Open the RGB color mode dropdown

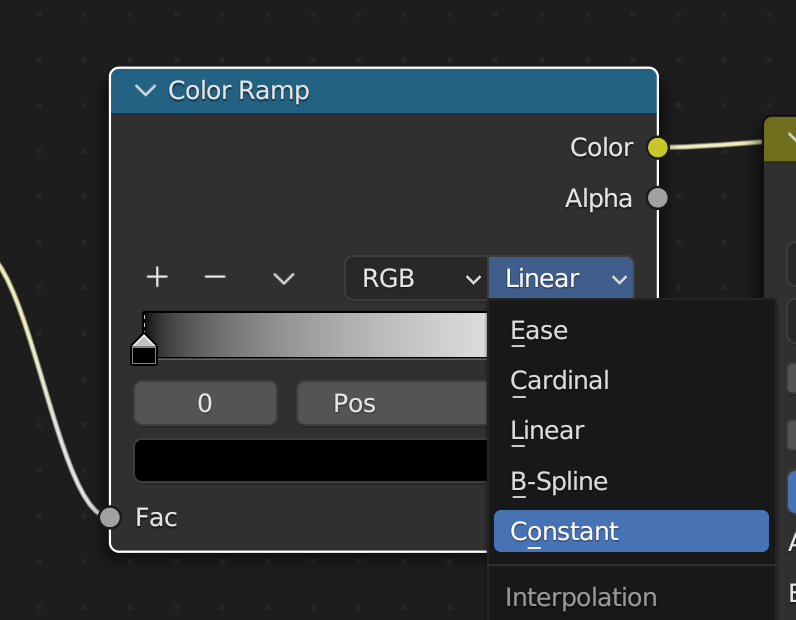[x=416, y=278]
